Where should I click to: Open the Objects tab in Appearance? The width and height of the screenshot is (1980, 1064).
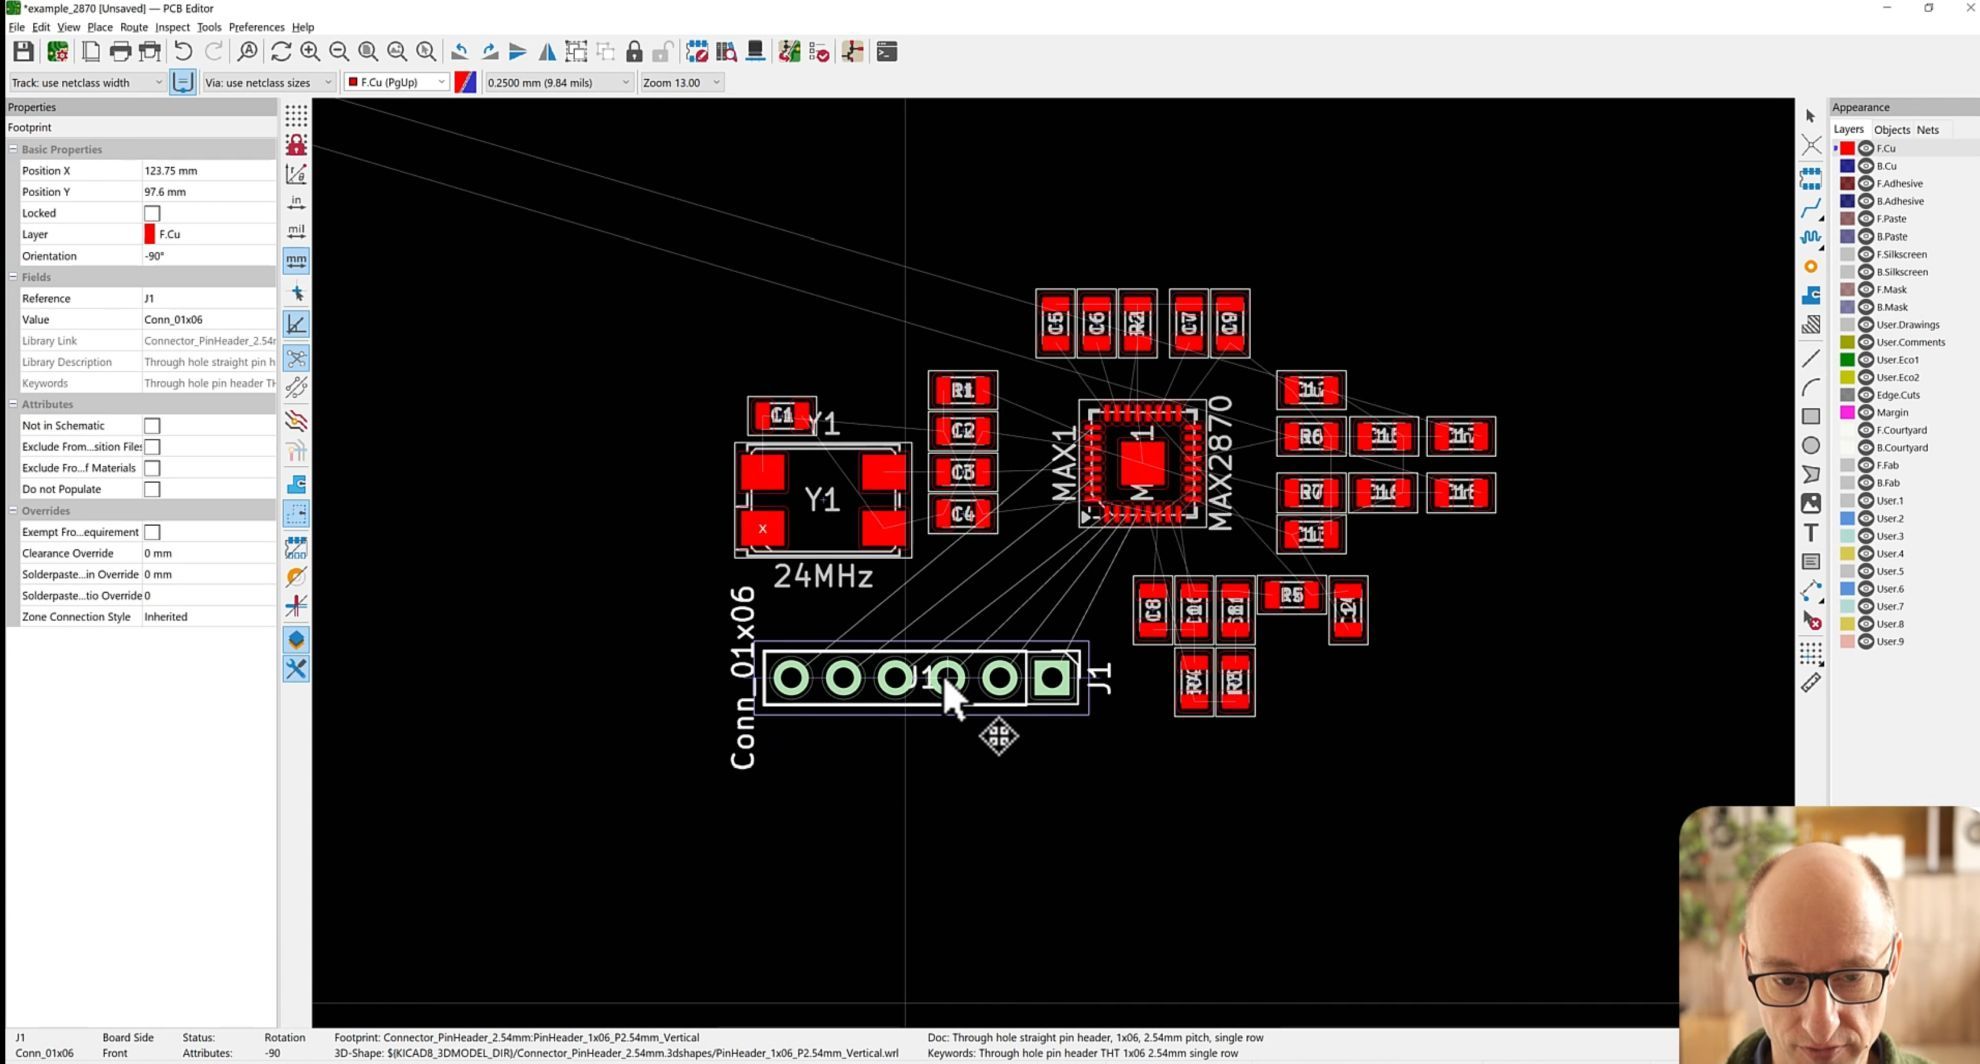click(x=1891, y=129)
